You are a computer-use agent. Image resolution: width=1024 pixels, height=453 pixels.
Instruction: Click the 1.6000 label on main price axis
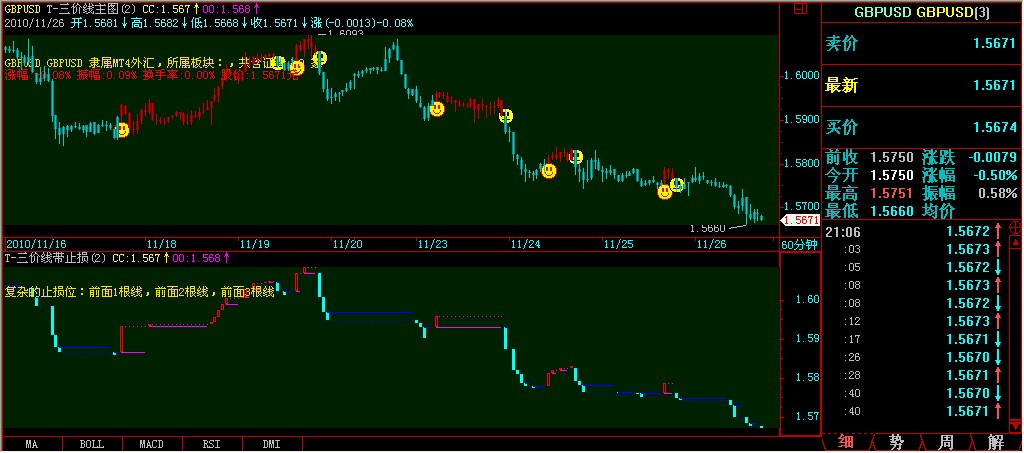coord(801,75)
